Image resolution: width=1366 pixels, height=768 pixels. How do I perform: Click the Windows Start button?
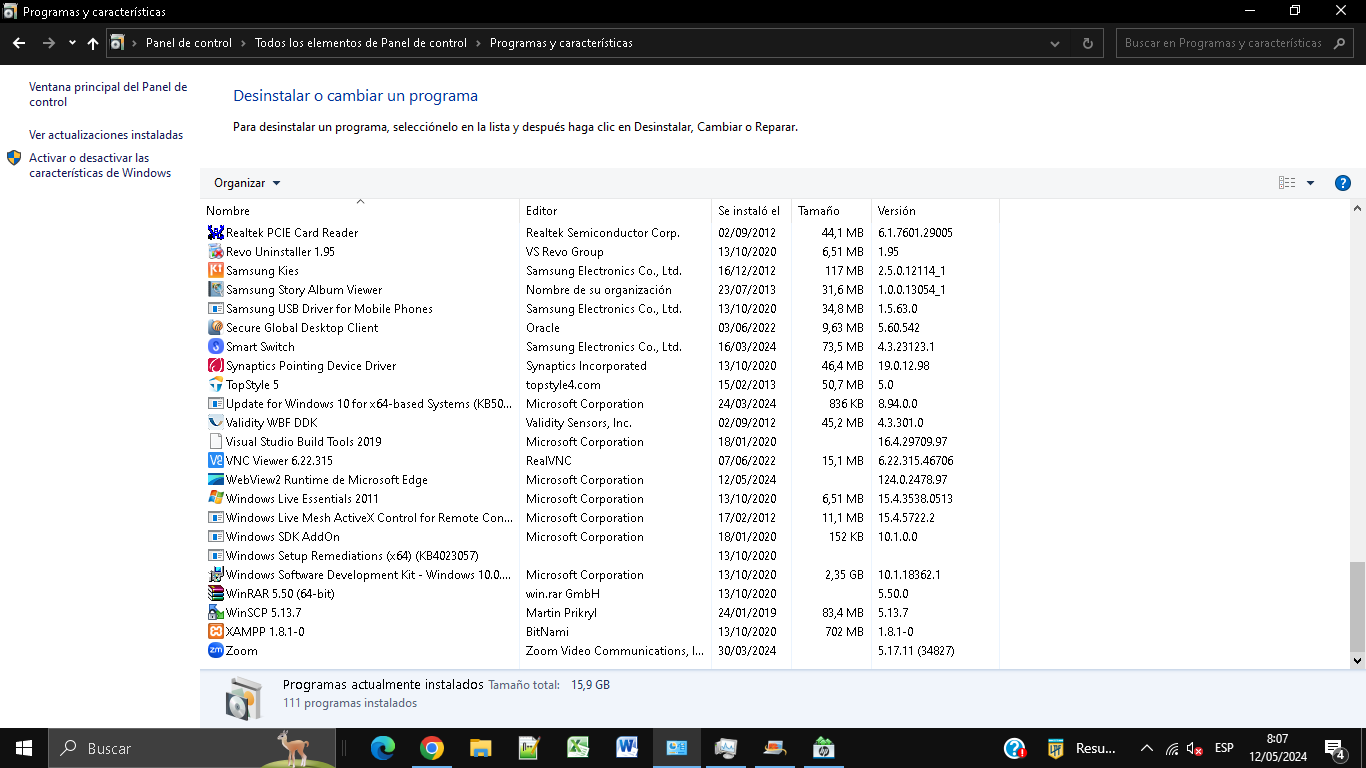(x=24, y=748)
